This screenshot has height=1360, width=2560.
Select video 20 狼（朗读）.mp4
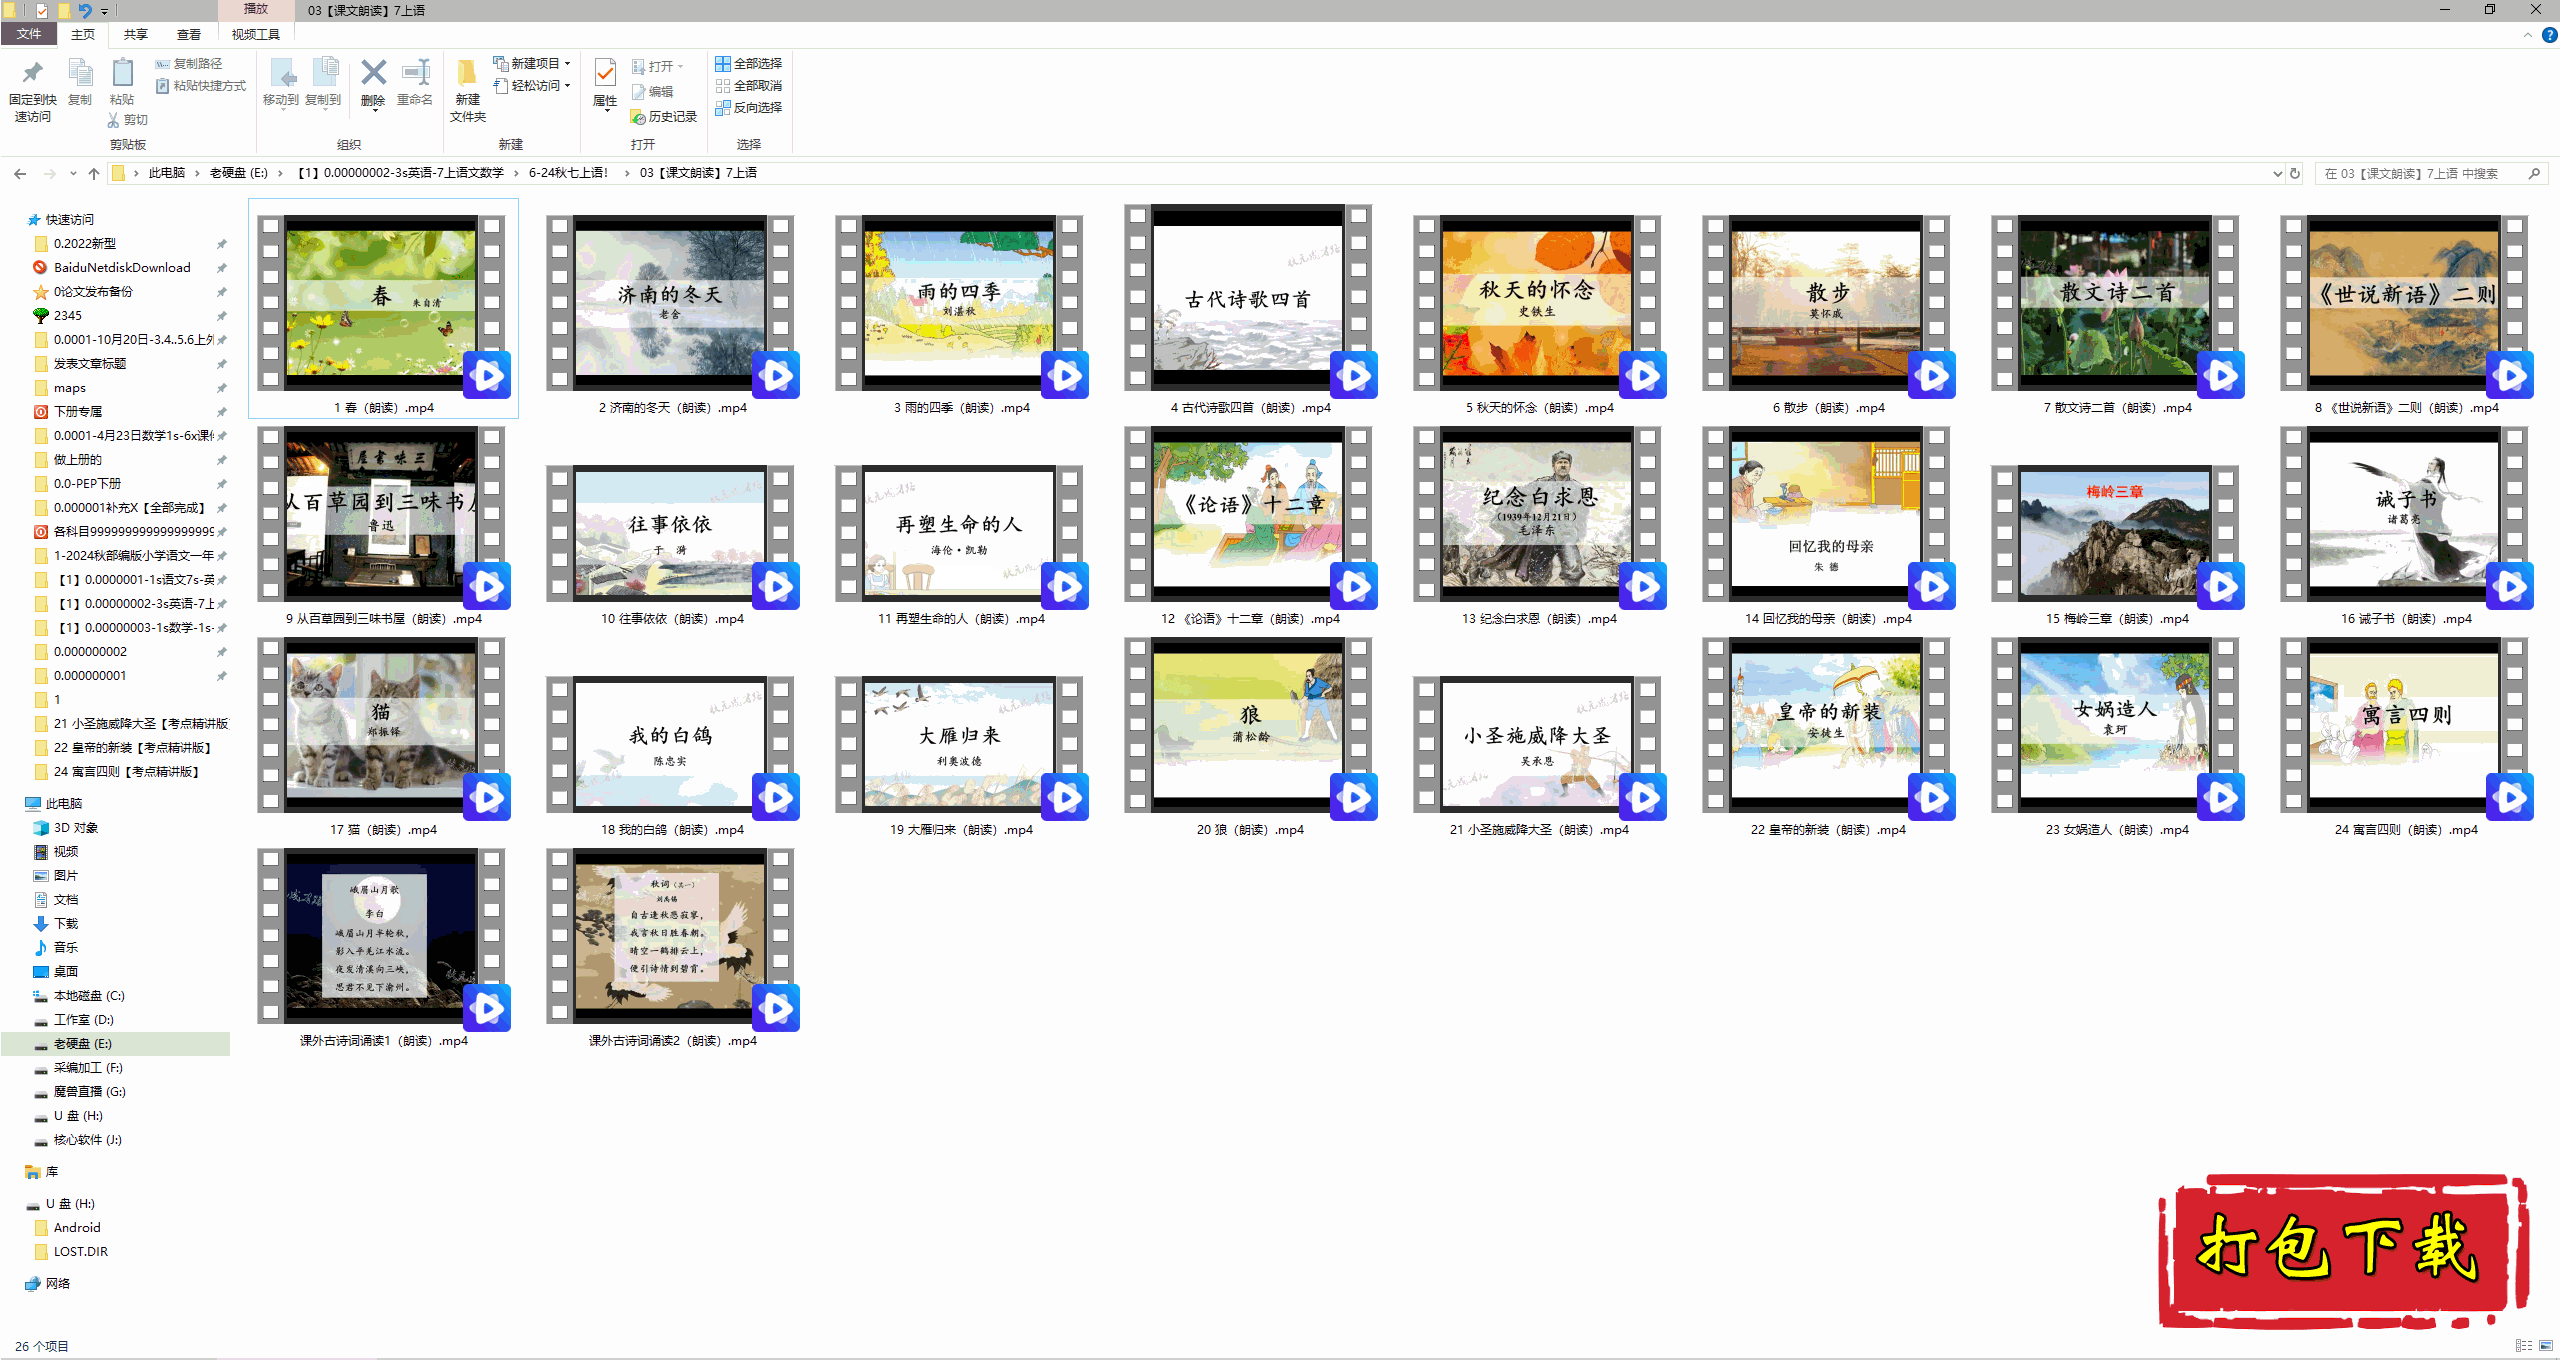tap(1250, 736)
